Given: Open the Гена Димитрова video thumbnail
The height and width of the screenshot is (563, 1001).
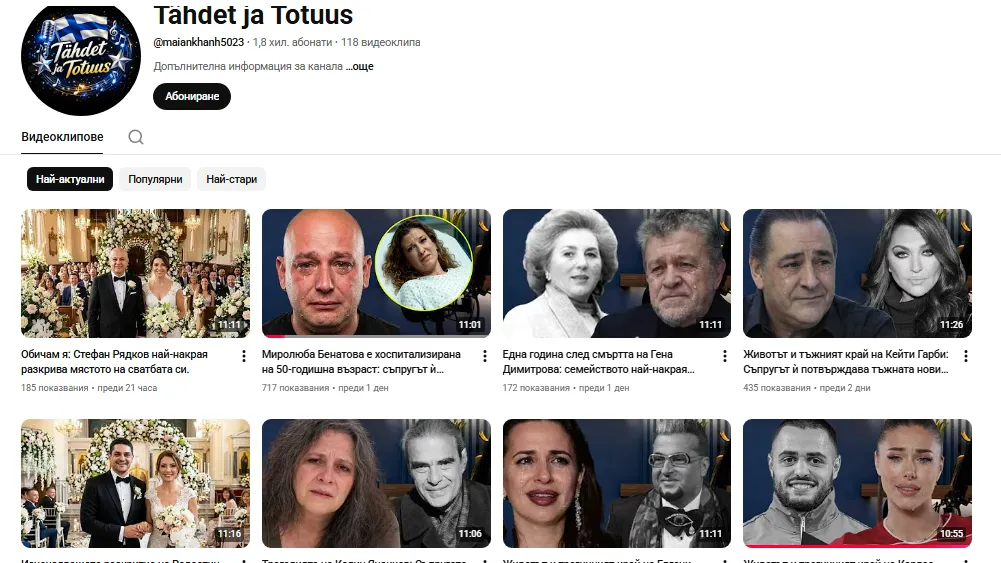Looking at the screenshot, I should click(x=616, y=273).
